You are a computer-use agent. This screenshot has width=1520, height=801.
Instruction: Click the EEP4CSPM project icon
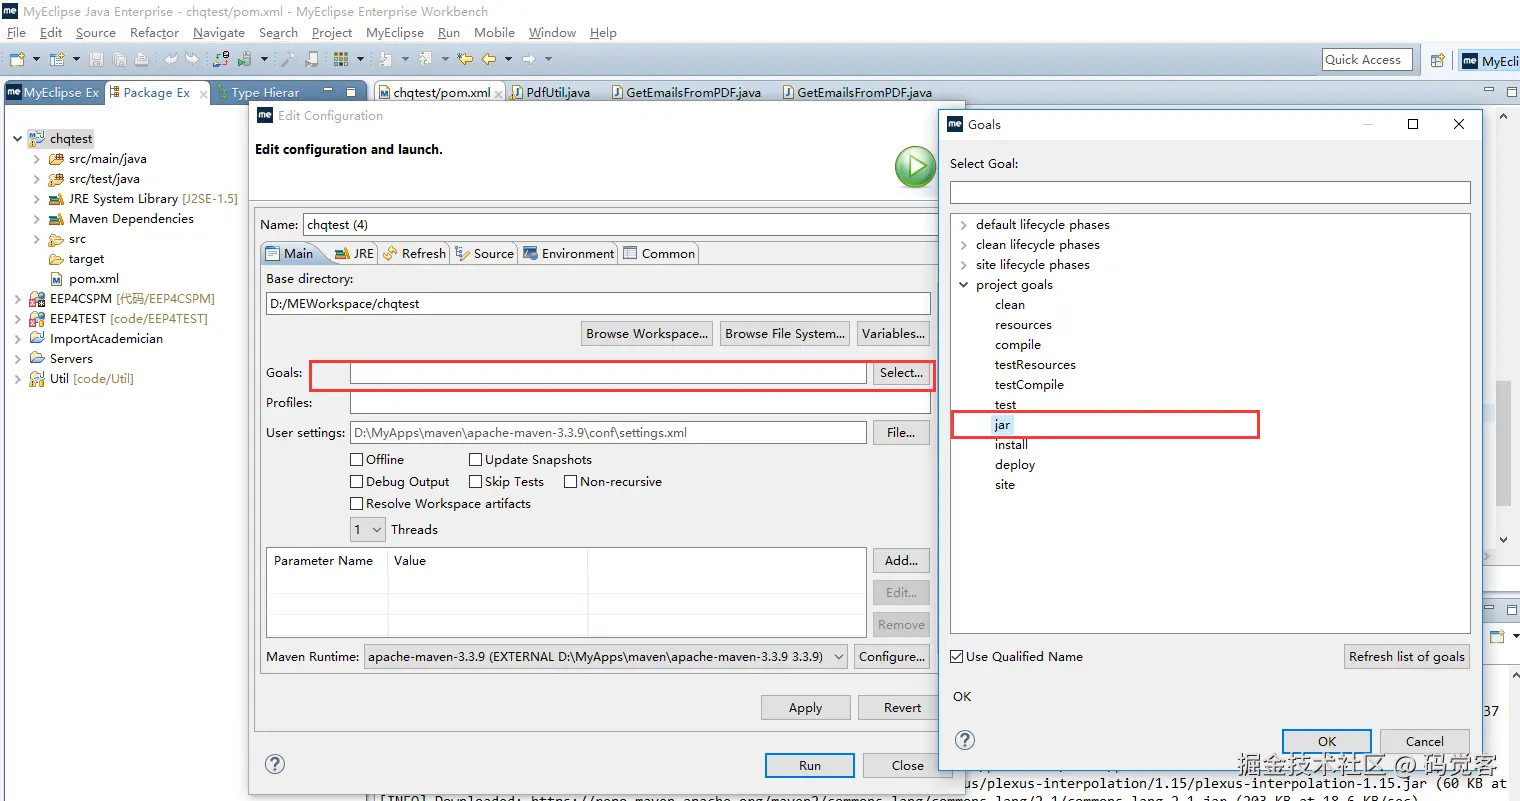point(37,299)
